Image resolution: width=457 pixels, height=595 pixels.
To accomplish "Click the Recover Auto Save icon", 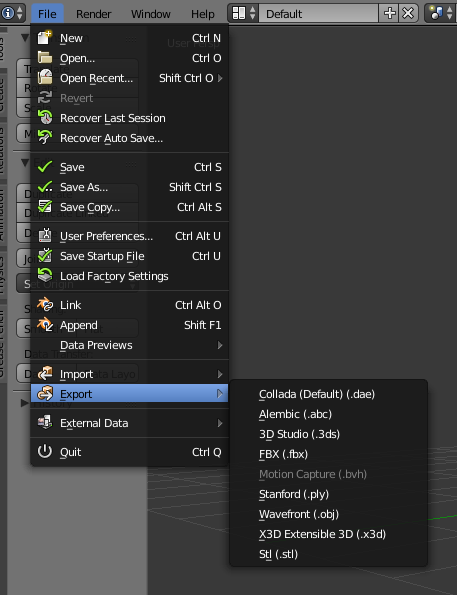I will pos(45,137).
